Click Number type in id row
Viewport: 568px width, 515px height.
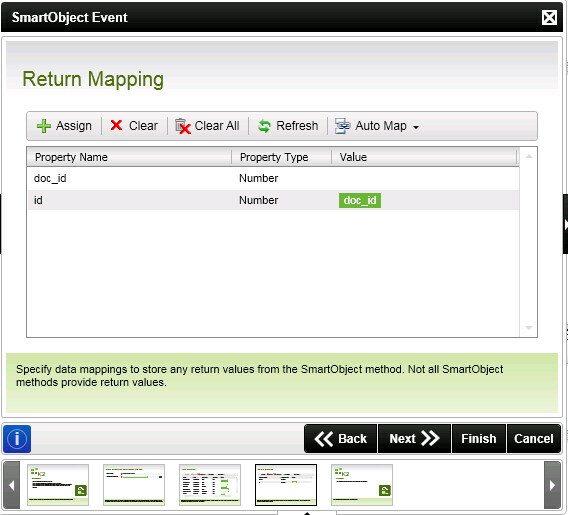259,200
